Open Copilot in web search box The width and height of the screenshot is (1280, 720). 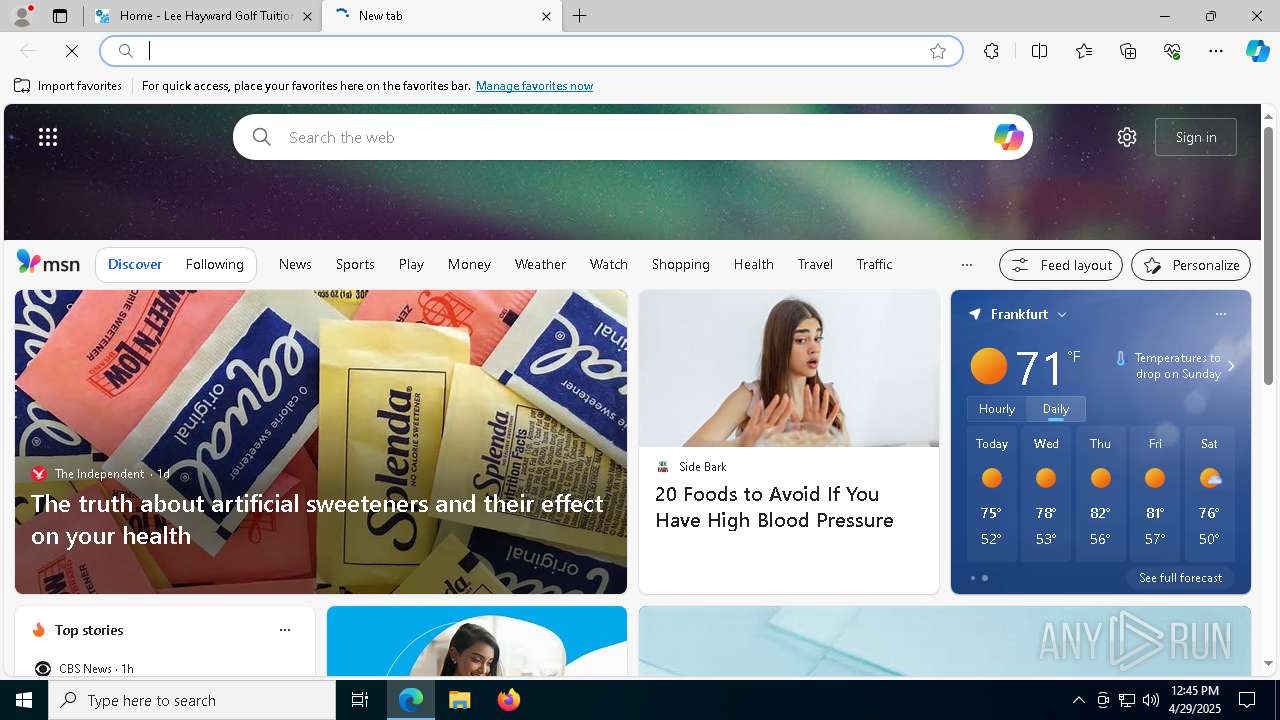(x=1008, y=137)
